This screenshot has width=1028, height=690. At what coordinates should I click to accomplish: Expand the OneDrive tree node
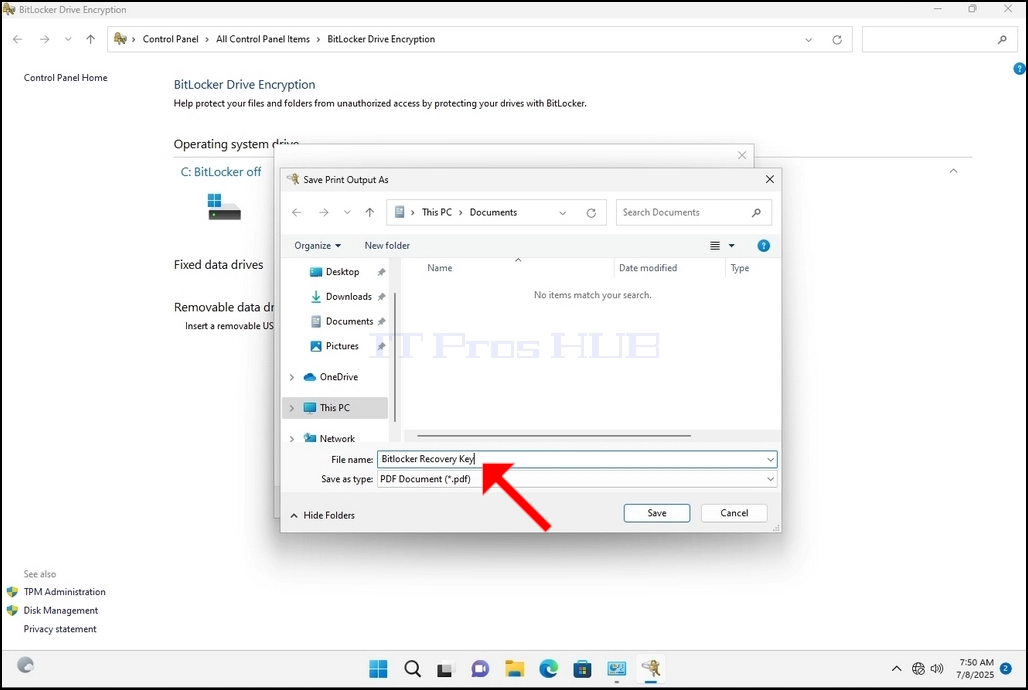pyautogui.click(x=292, y=377)
